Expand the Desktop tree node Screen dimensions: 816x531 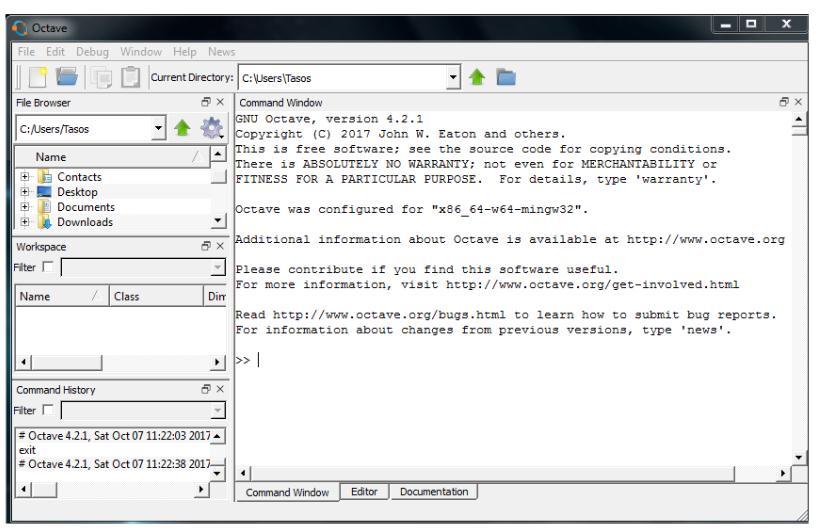(x=24, y=192)
